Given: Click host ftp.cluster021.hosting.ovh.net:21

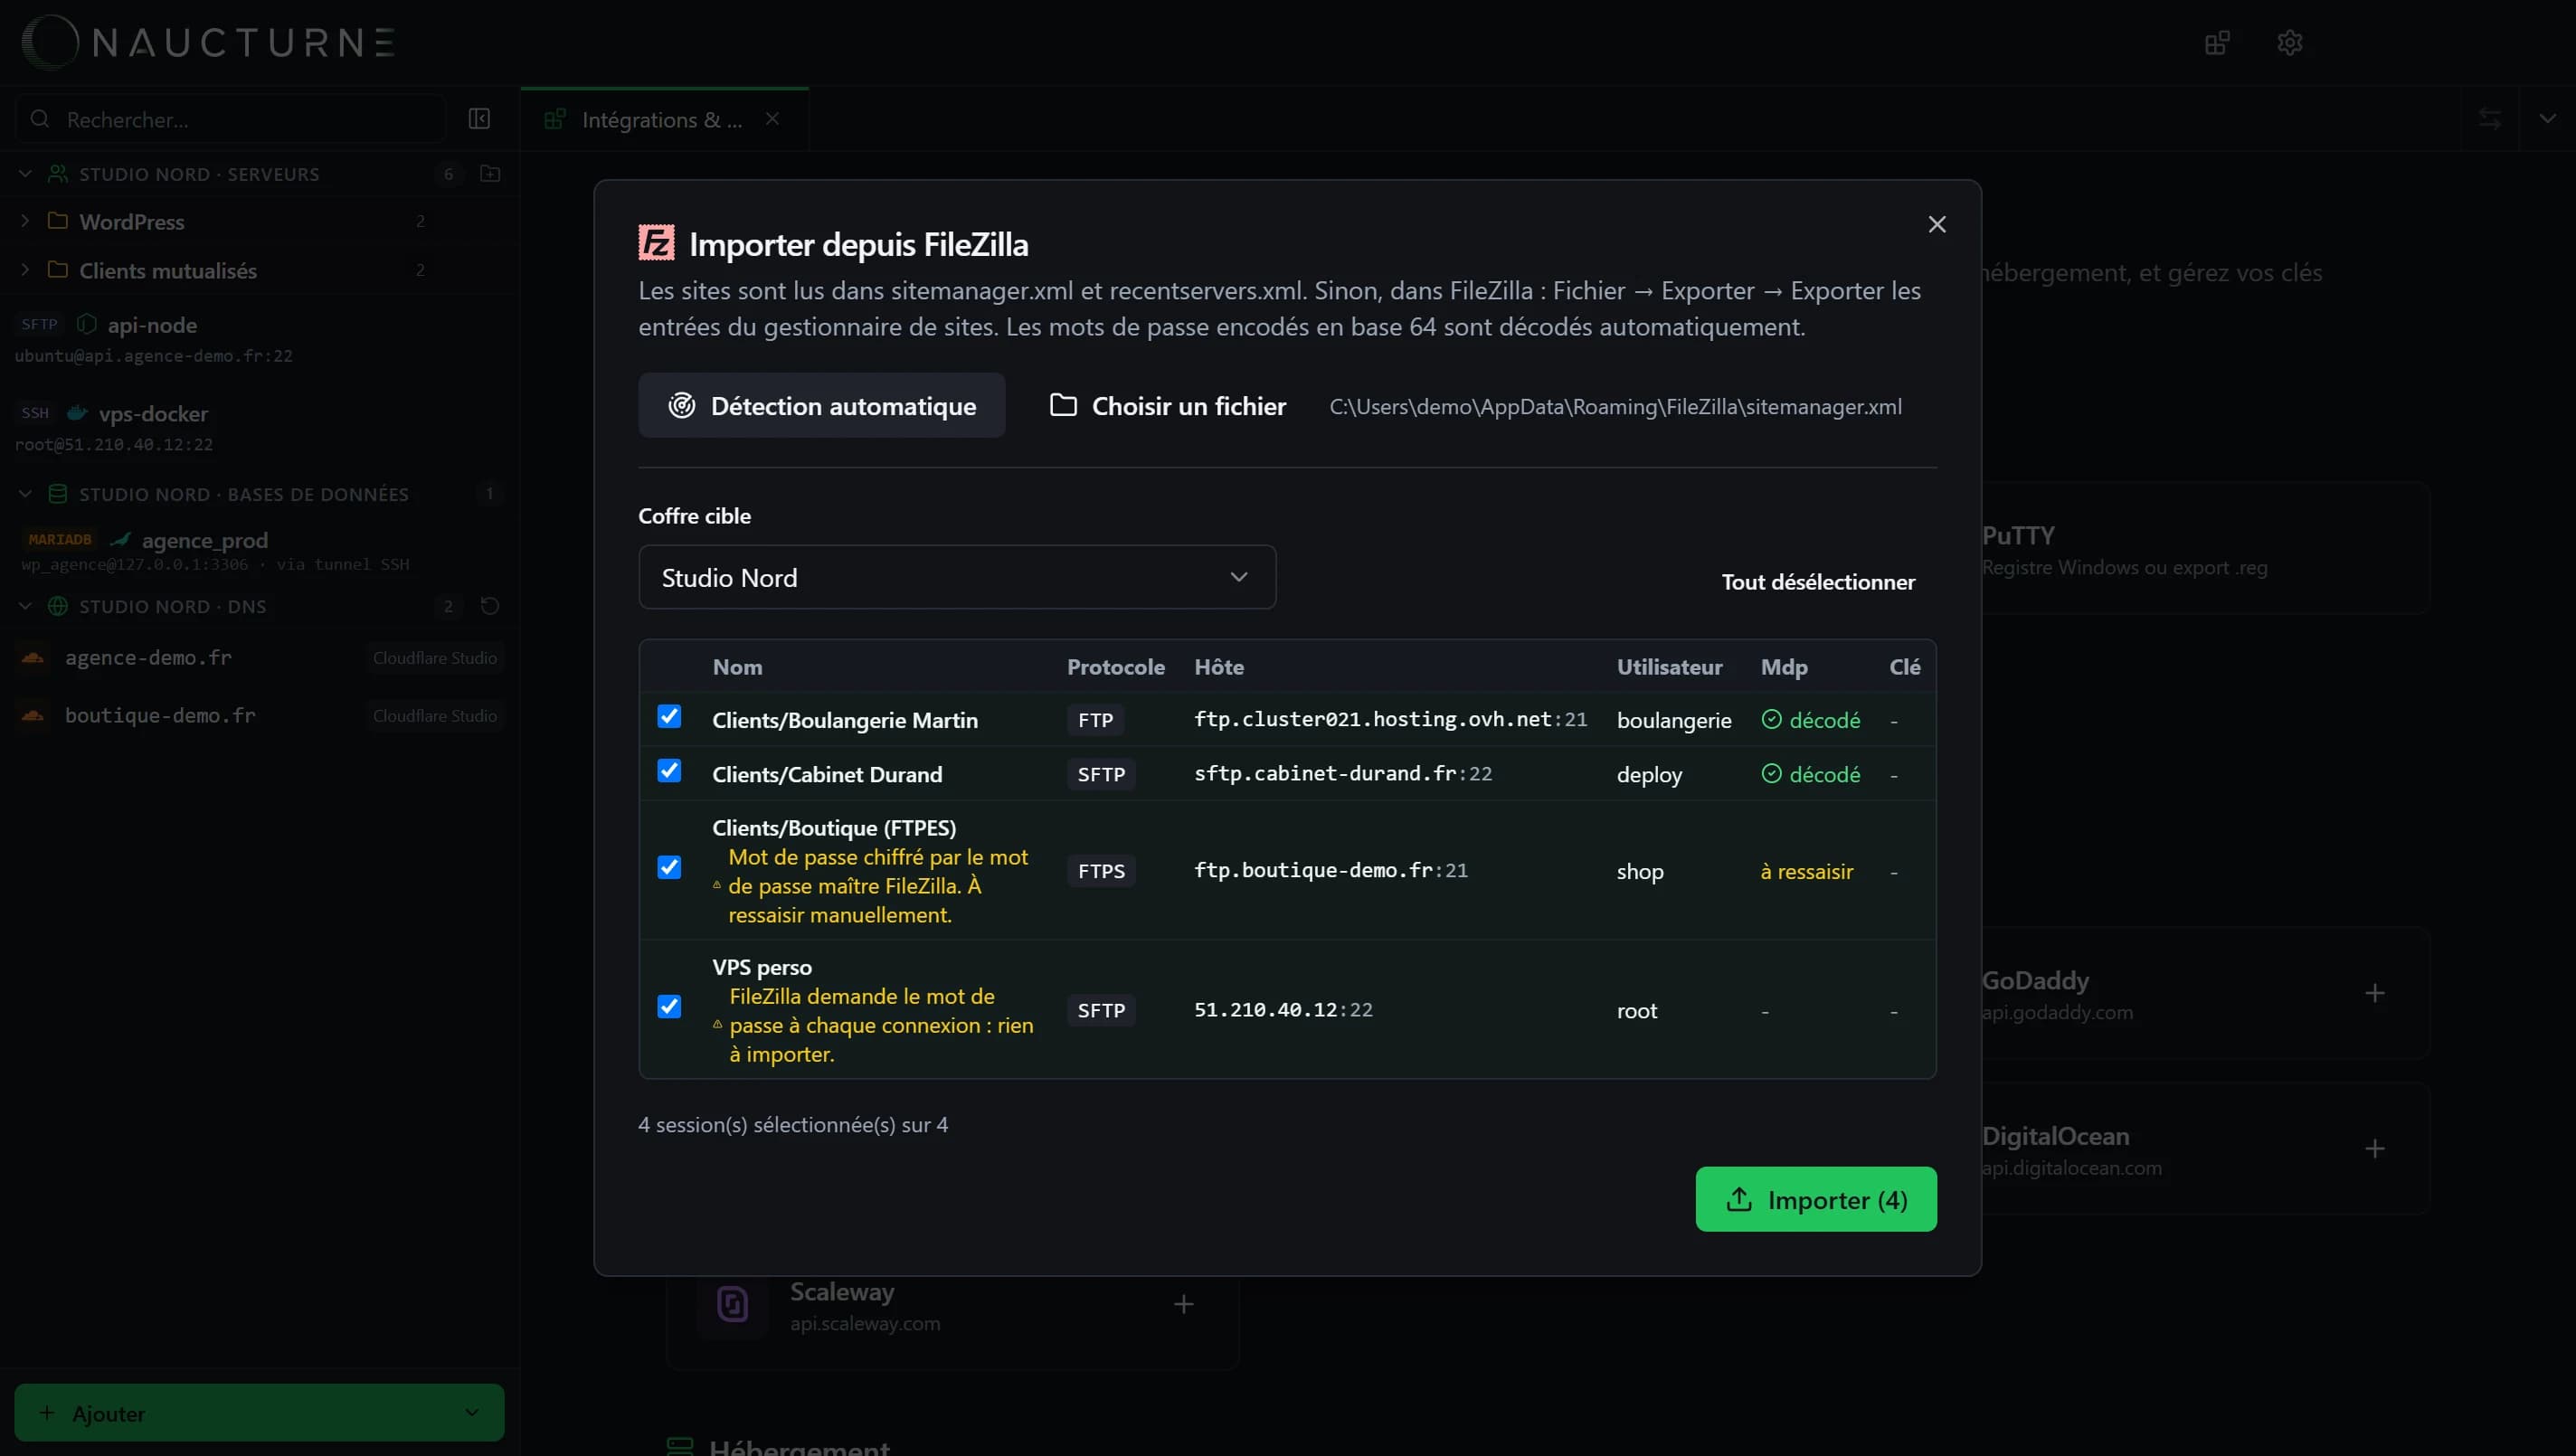Looking at the screenshot, I should pyautogui.click(x=1390, y=719).
